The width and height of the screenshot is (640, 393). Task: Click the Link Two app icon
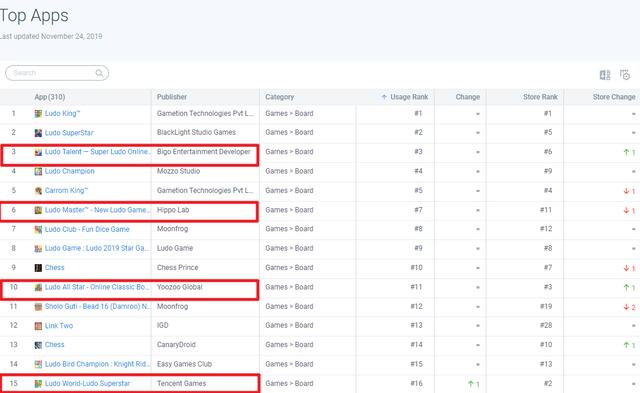tap(38, 326)
